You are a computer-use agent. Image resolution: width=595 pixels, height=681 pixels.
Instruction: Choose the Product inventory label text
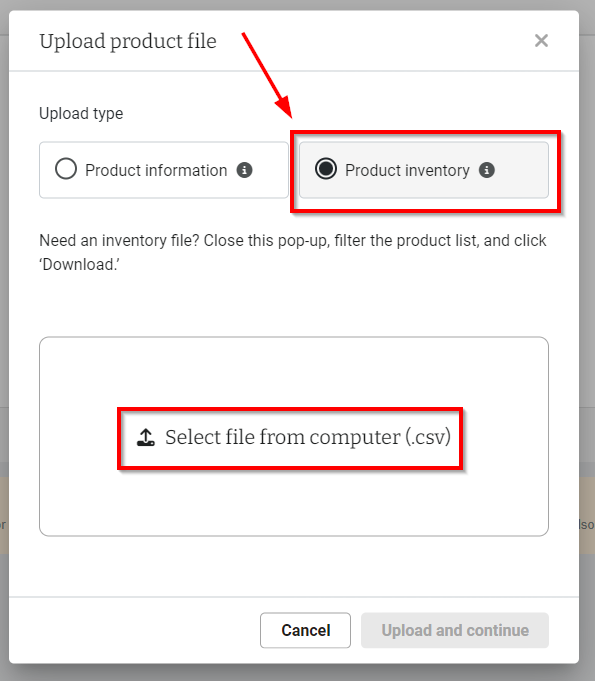point(407,170)
